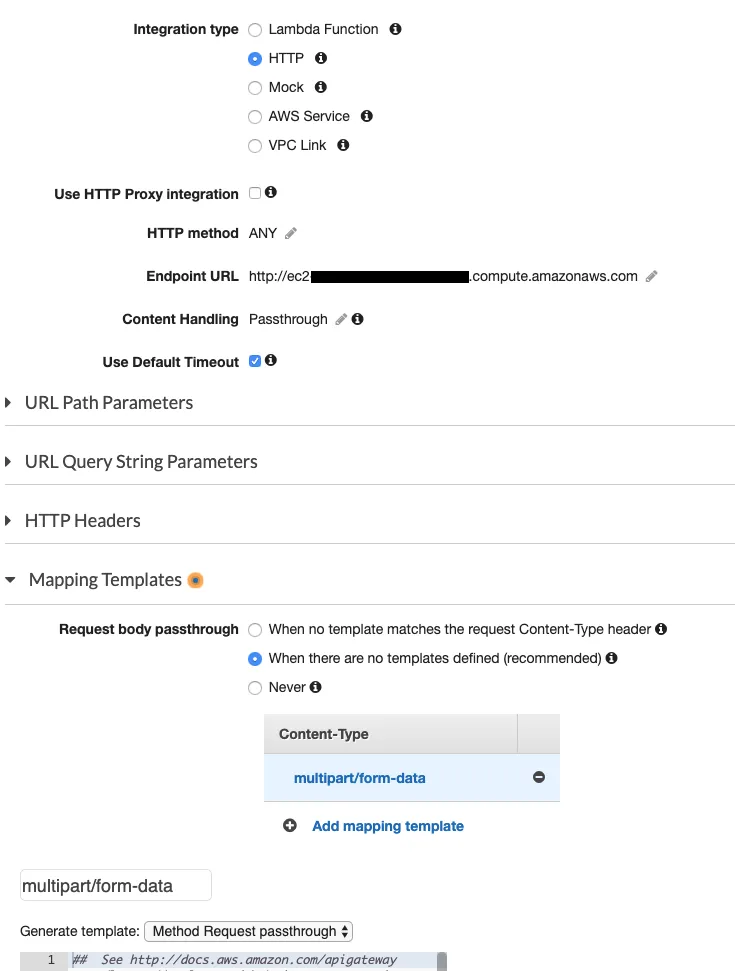735x971 pixels.
Task: Click the Content Handling edit pencil
Action: 341,319
